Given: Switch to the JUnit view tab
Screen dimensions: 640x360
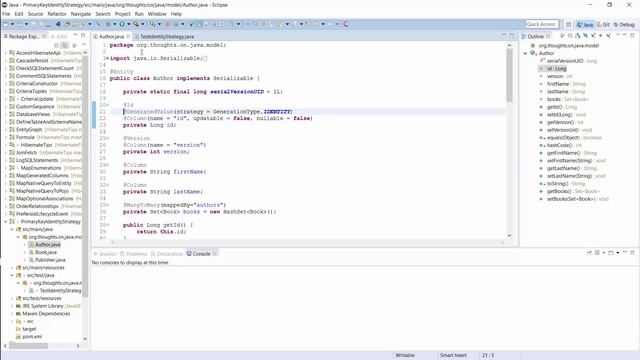Looking at the screenshot, I should pyautogui.click(x=59, y=36).
